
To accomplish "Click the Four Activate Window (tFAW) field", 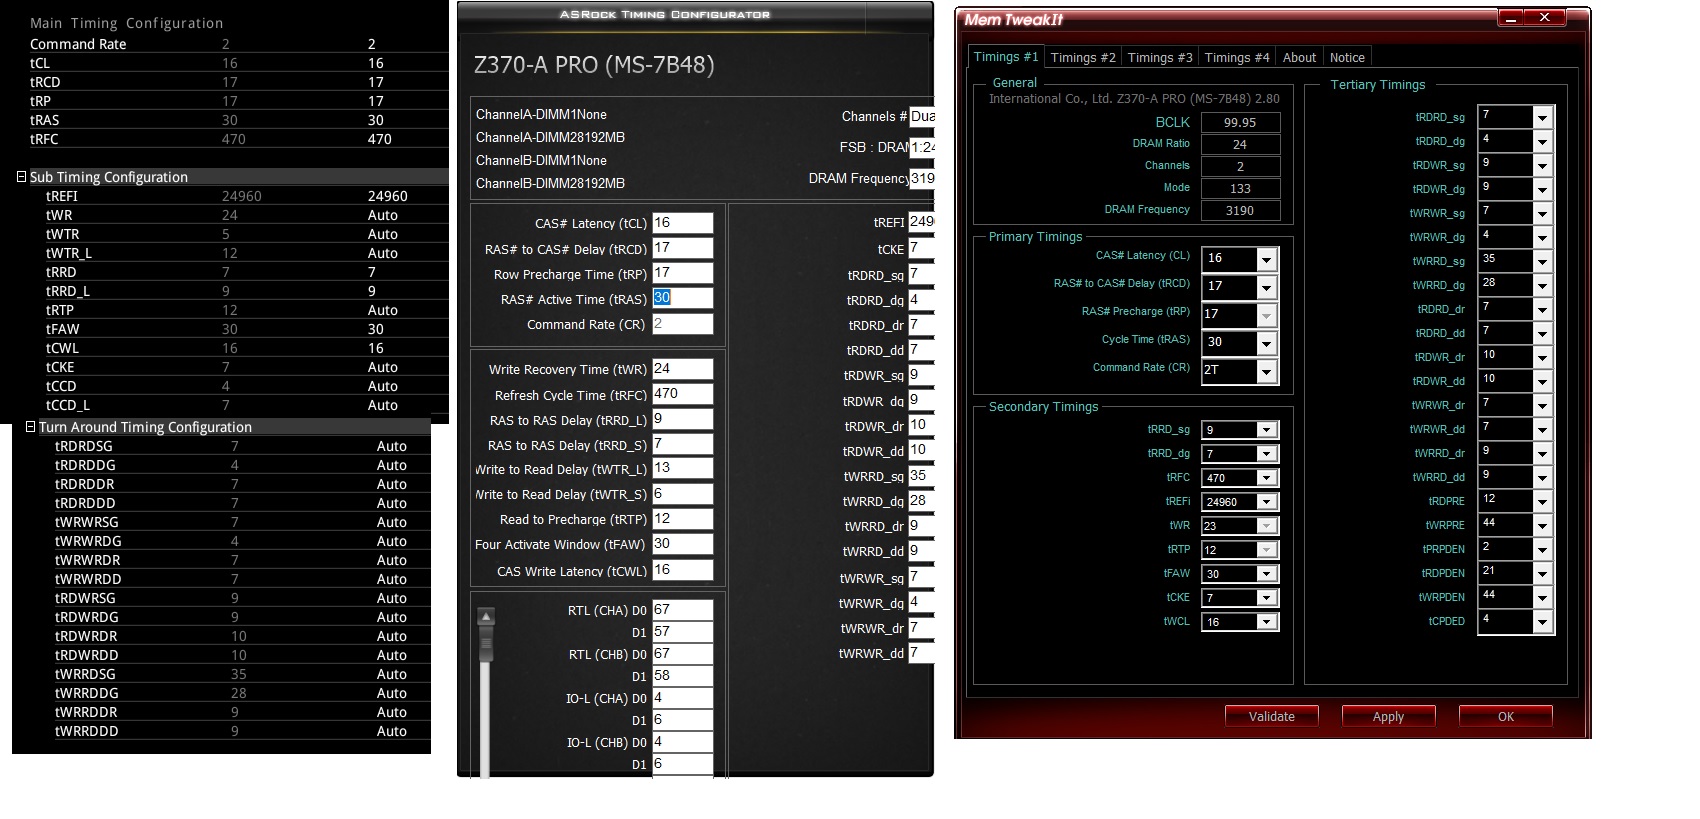I will point(682,544).
